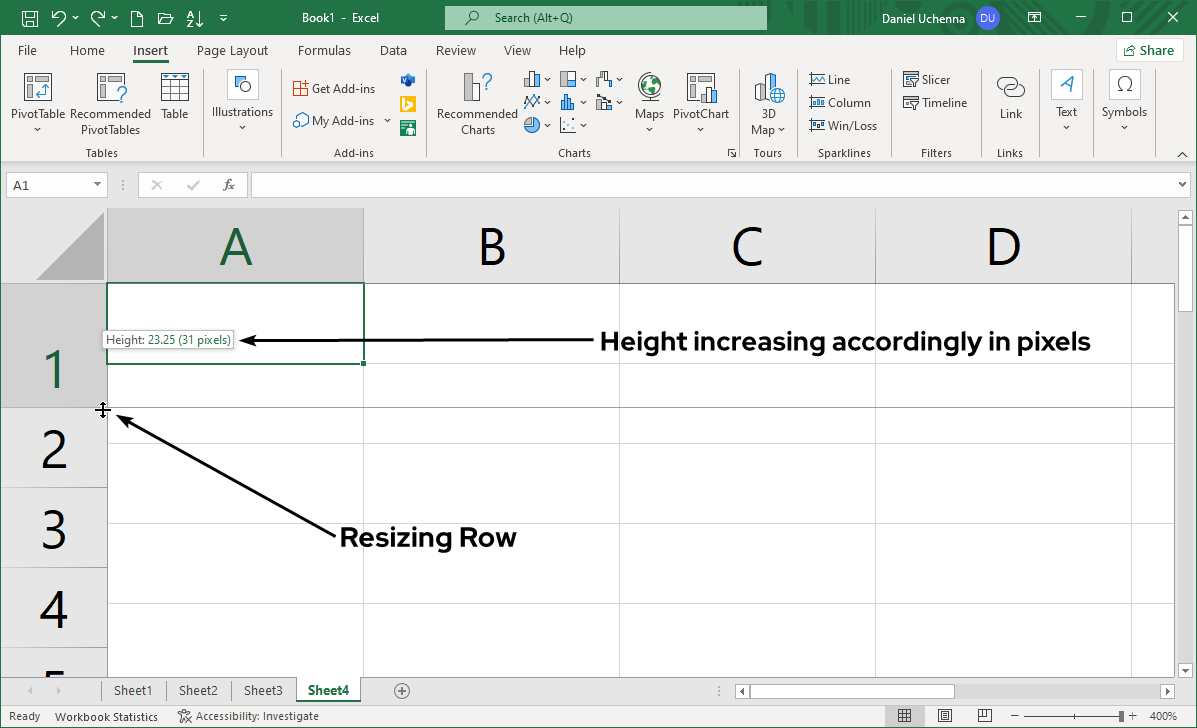Insert a Timeline filter
The height and width of the screenshot is (728, 1197).
pos(935,102)
